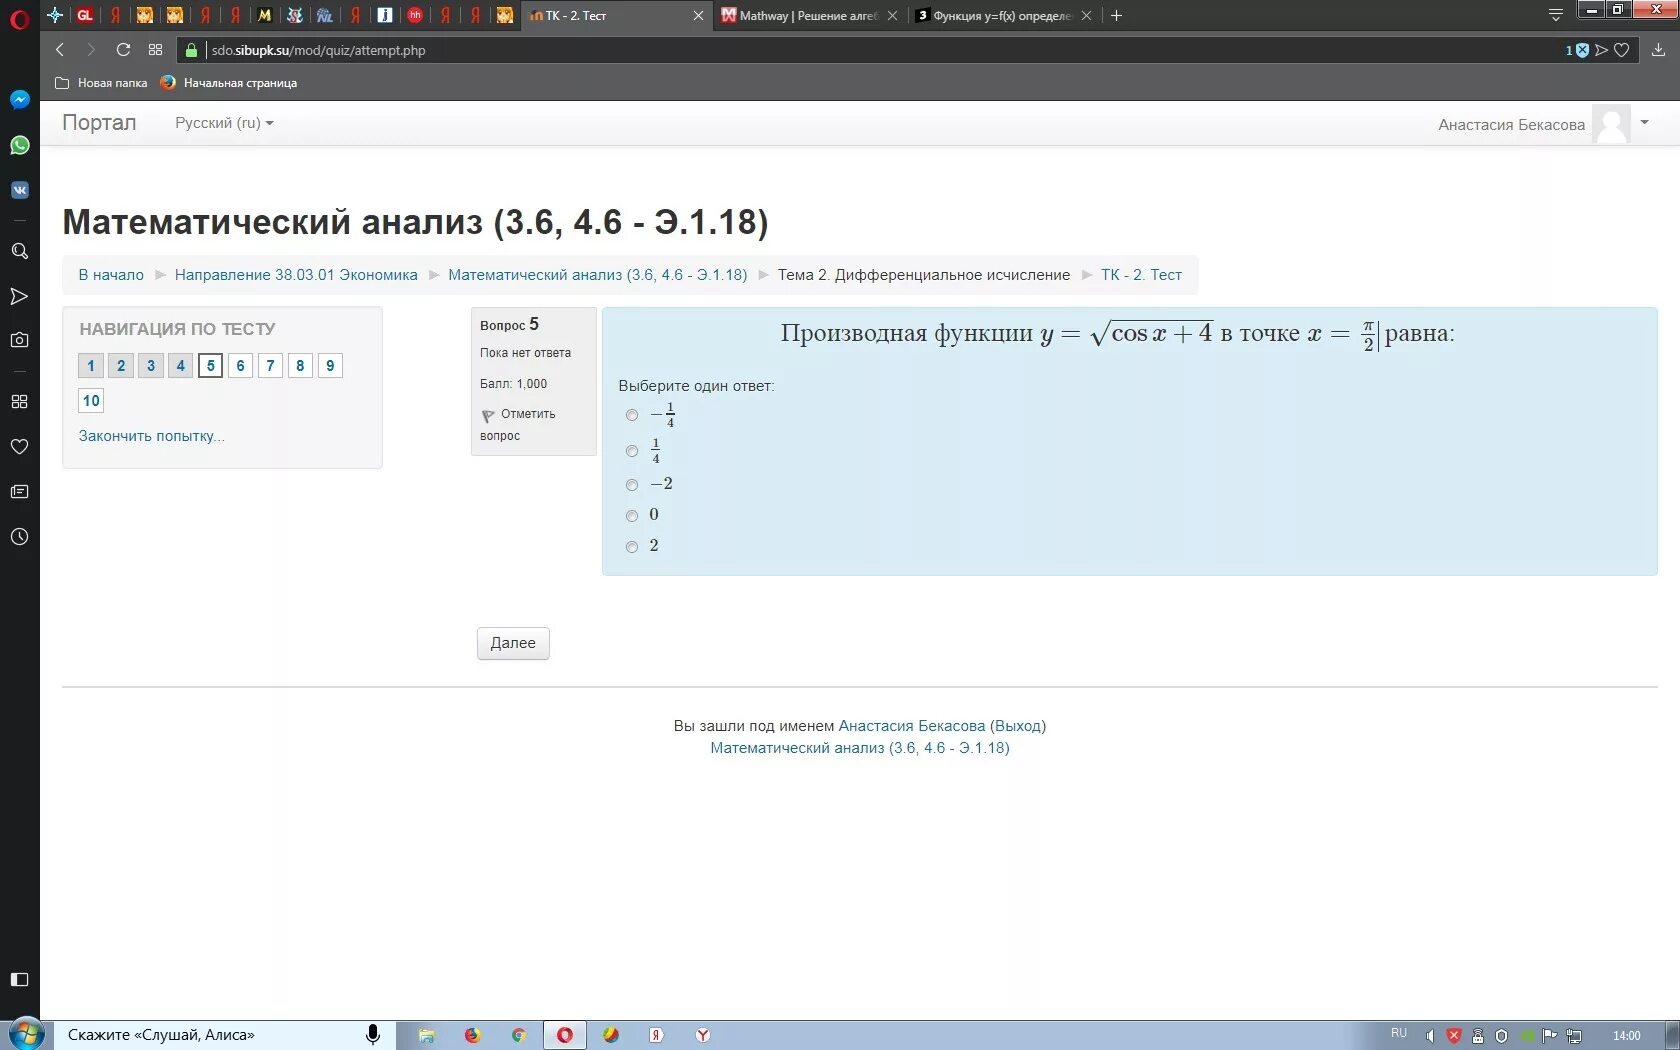Go back with the browser back arrow
Viewport: 1680px width, 1050px height.
pyautogui.click(x=60, y=50)
